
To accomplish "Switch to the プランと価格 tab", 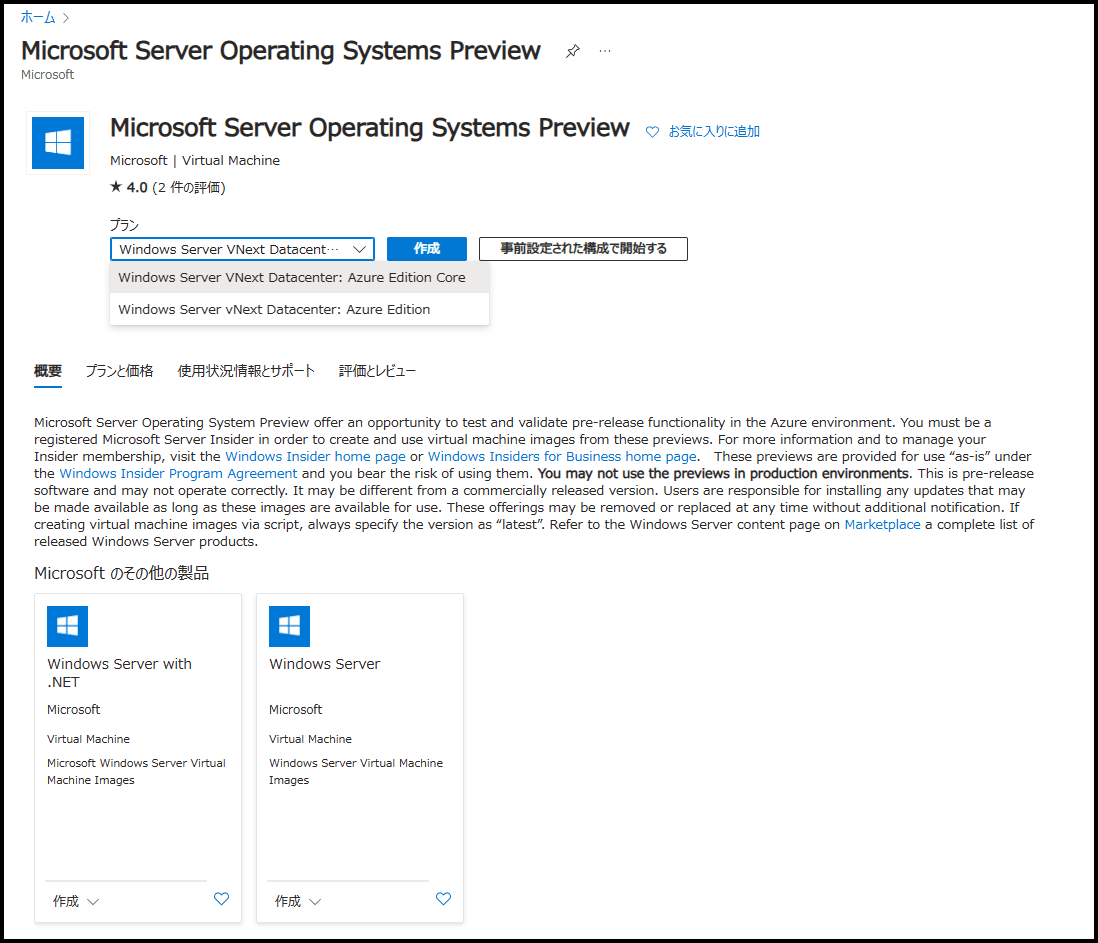I will [119, 371].
